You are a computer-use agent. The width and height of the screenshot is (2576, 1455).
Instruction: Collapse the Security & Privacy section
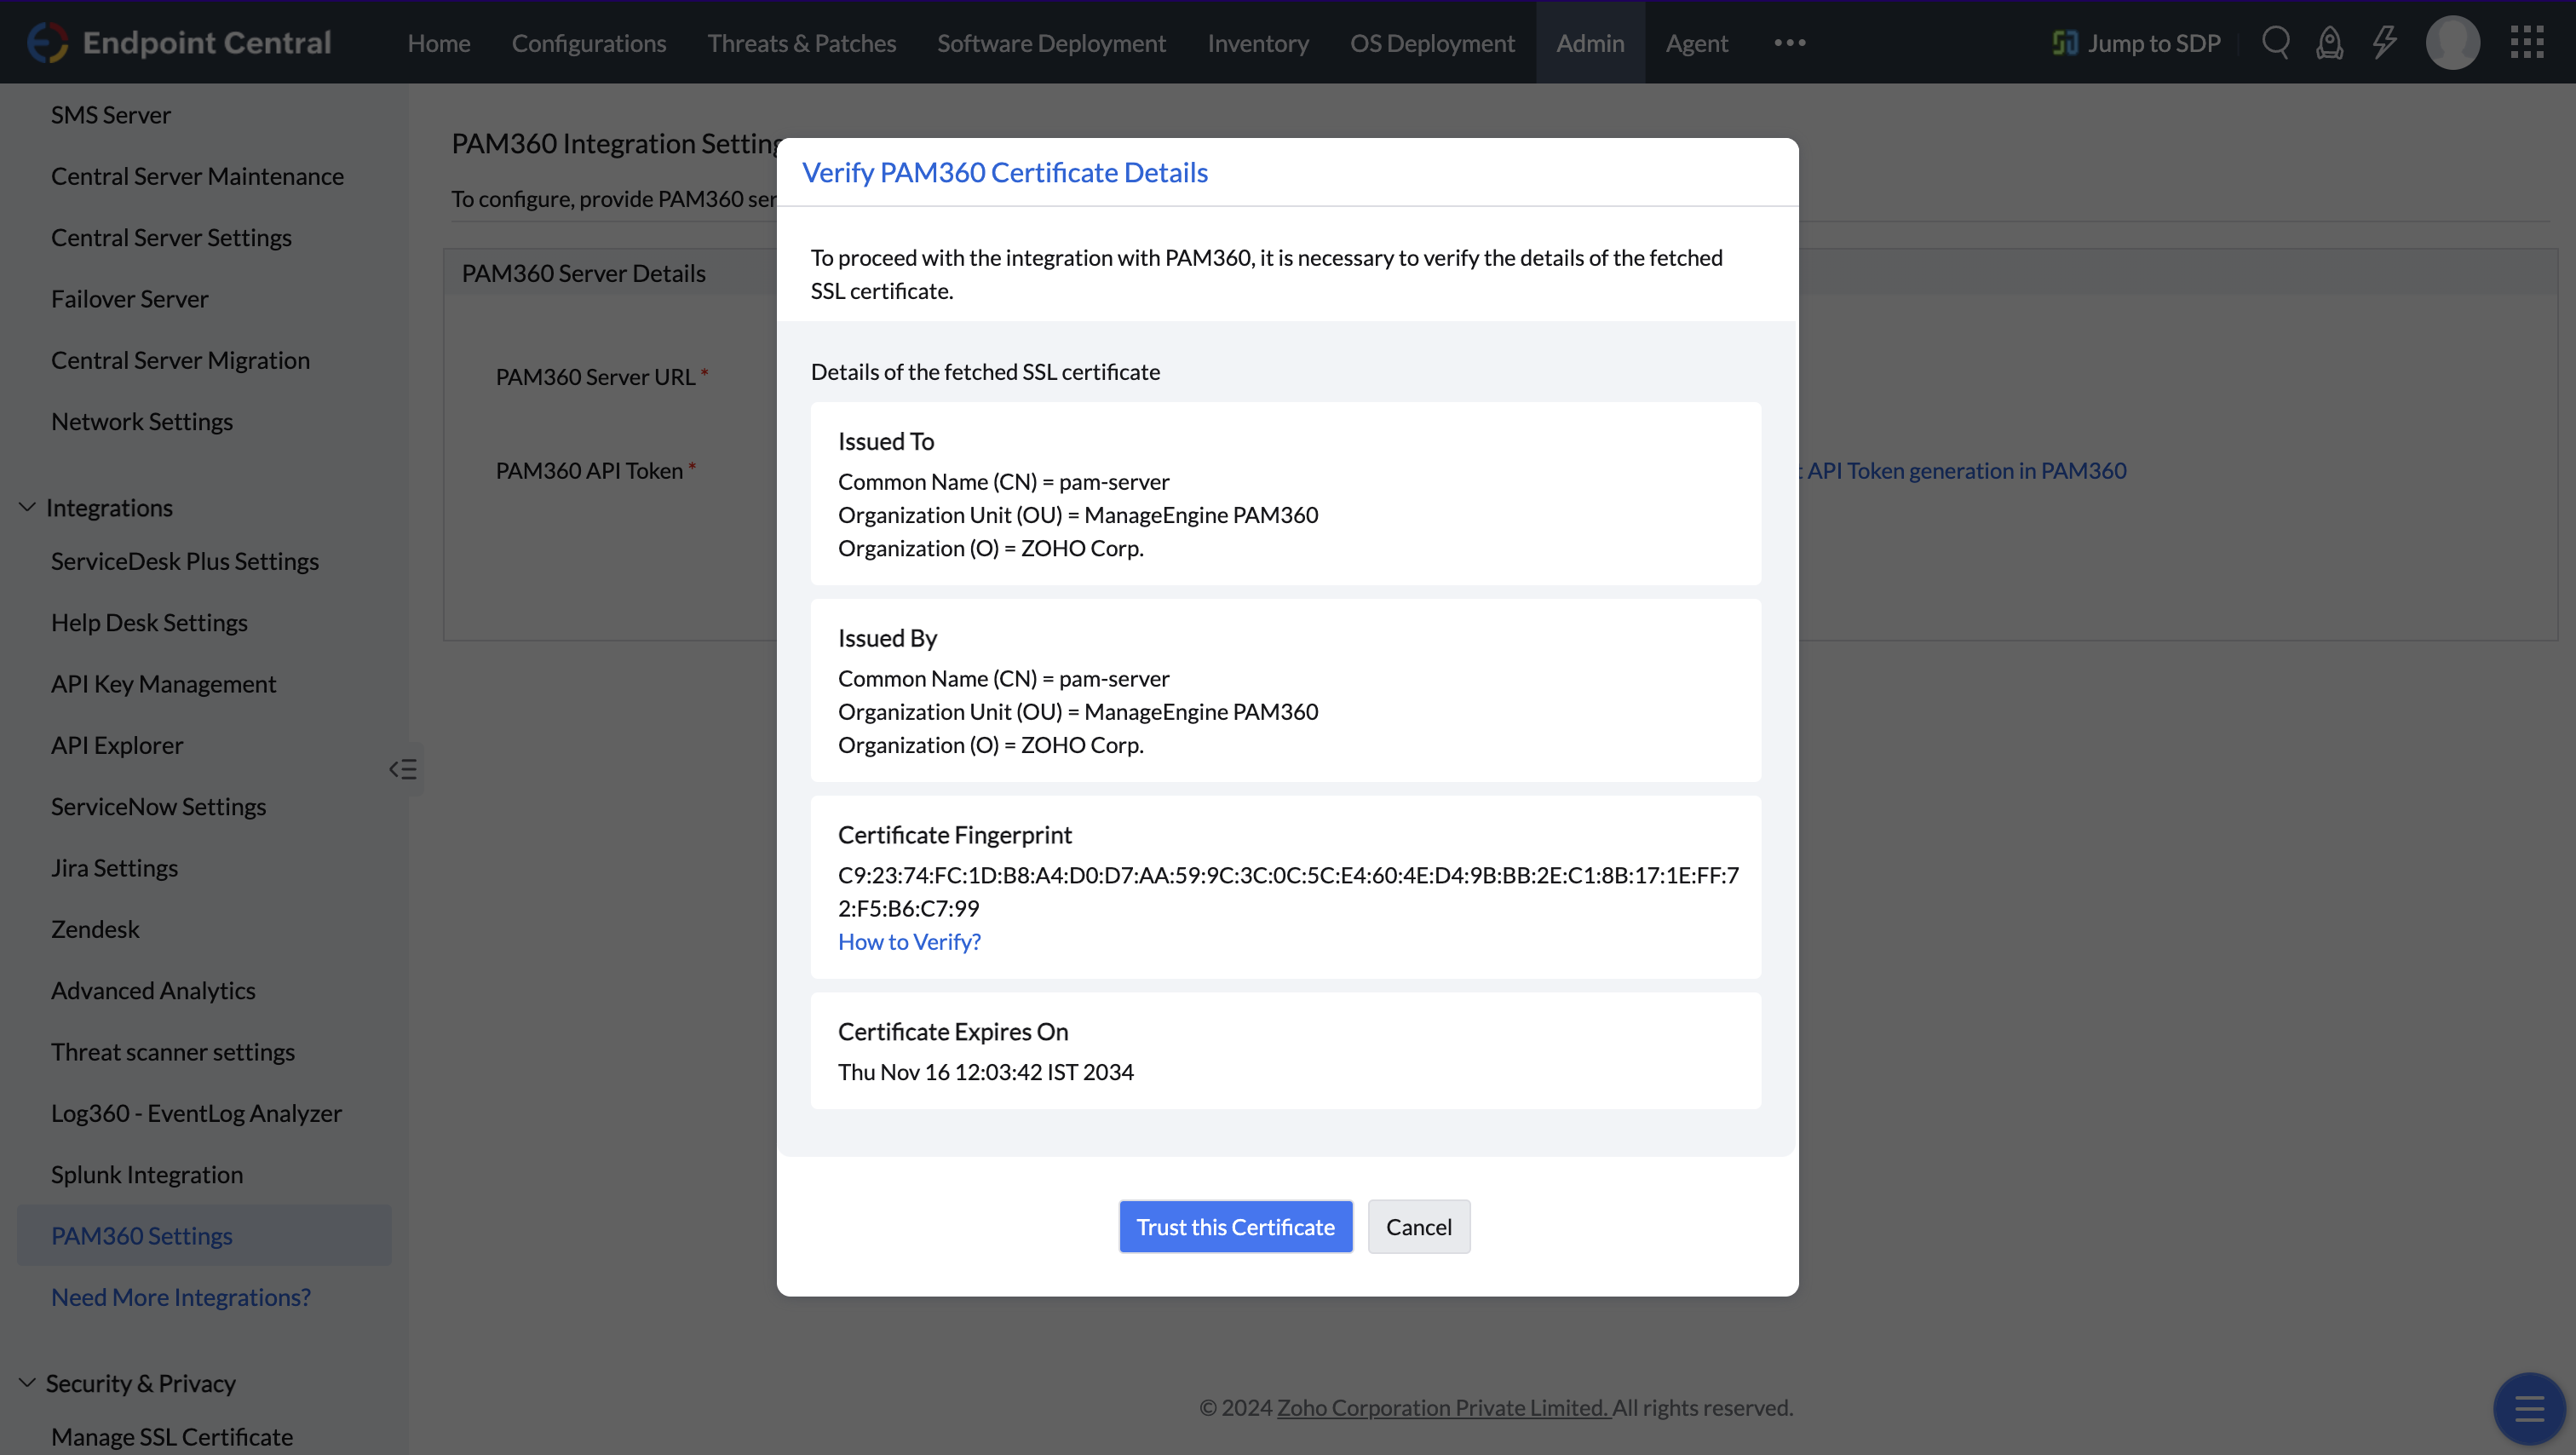tap(27, 1383)
